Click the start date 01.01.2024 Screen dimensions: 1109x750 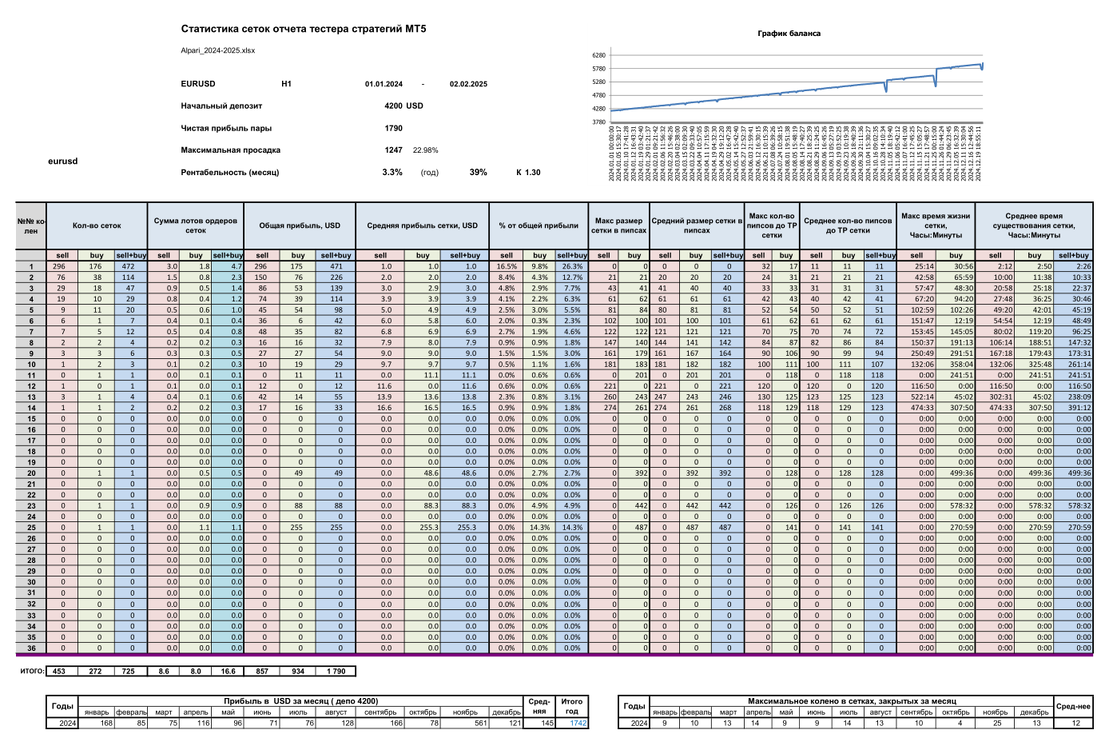[384, 84]
